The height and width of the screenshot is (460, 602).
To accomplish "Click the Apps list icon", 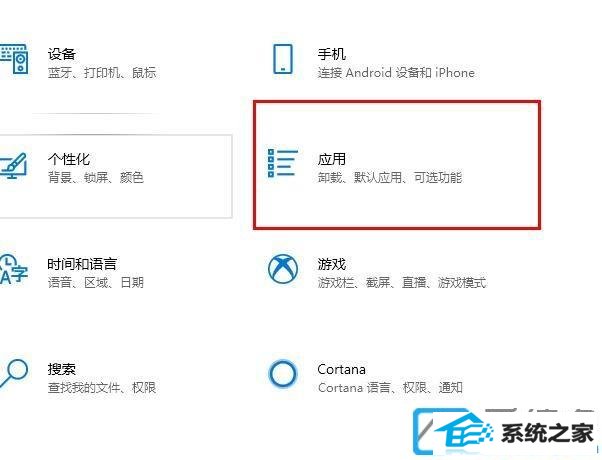I will click(283, 164).
